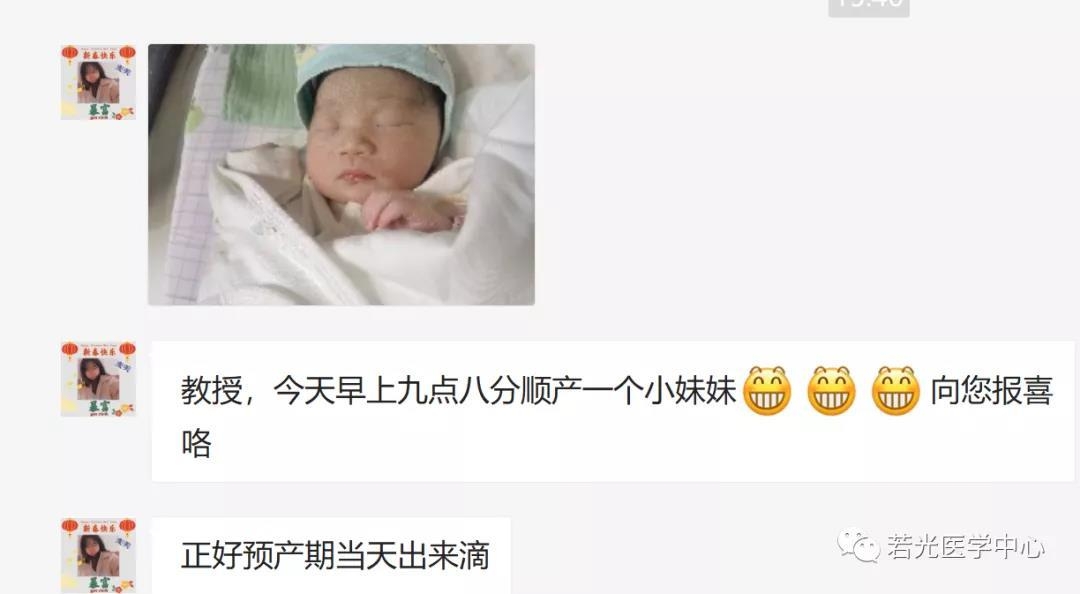Click the word 顺产 in the message

551,391
